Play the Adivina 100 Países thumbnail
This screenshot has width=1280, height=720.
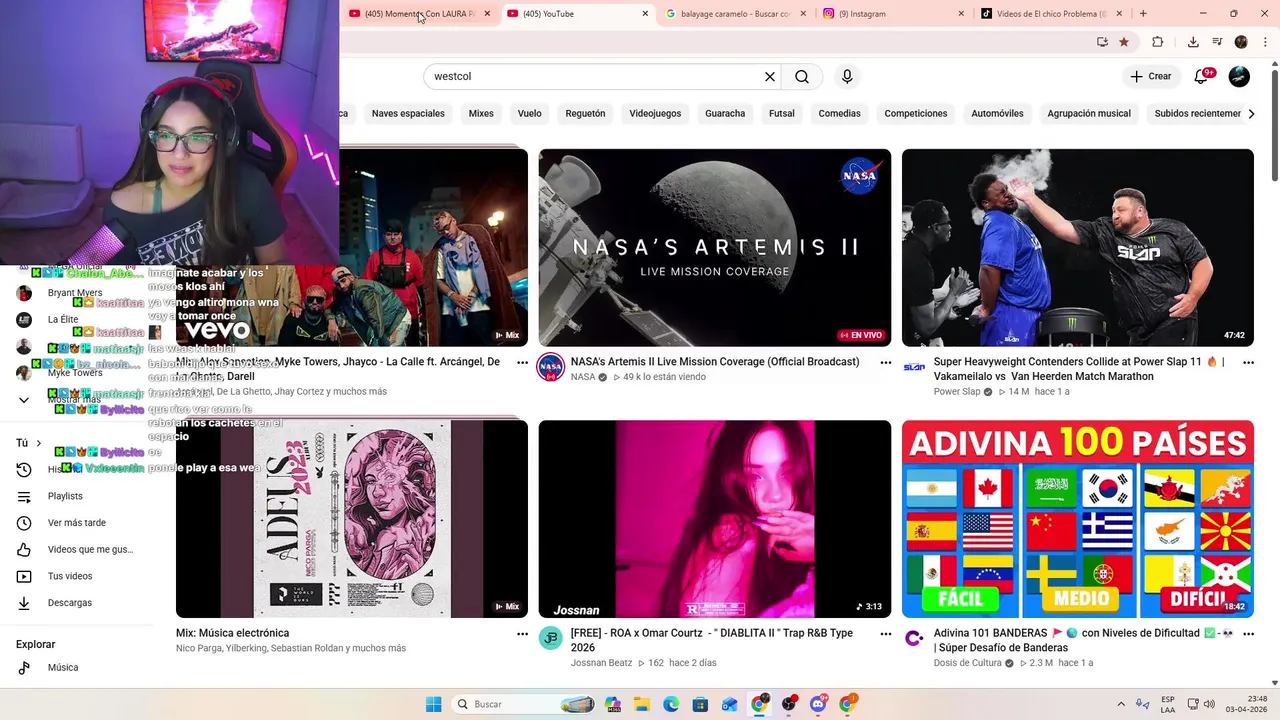[1078, 519]
